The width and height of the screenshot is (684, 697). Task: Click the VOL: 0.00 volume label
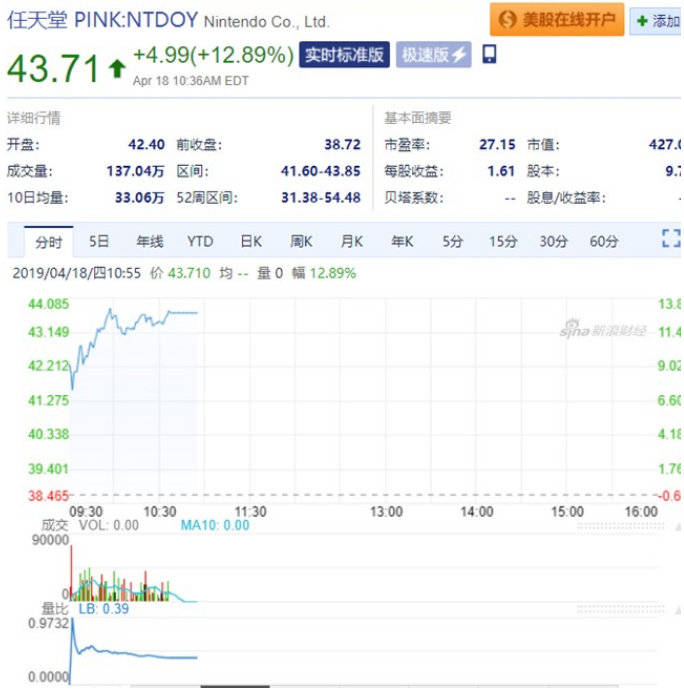[108, 525]
